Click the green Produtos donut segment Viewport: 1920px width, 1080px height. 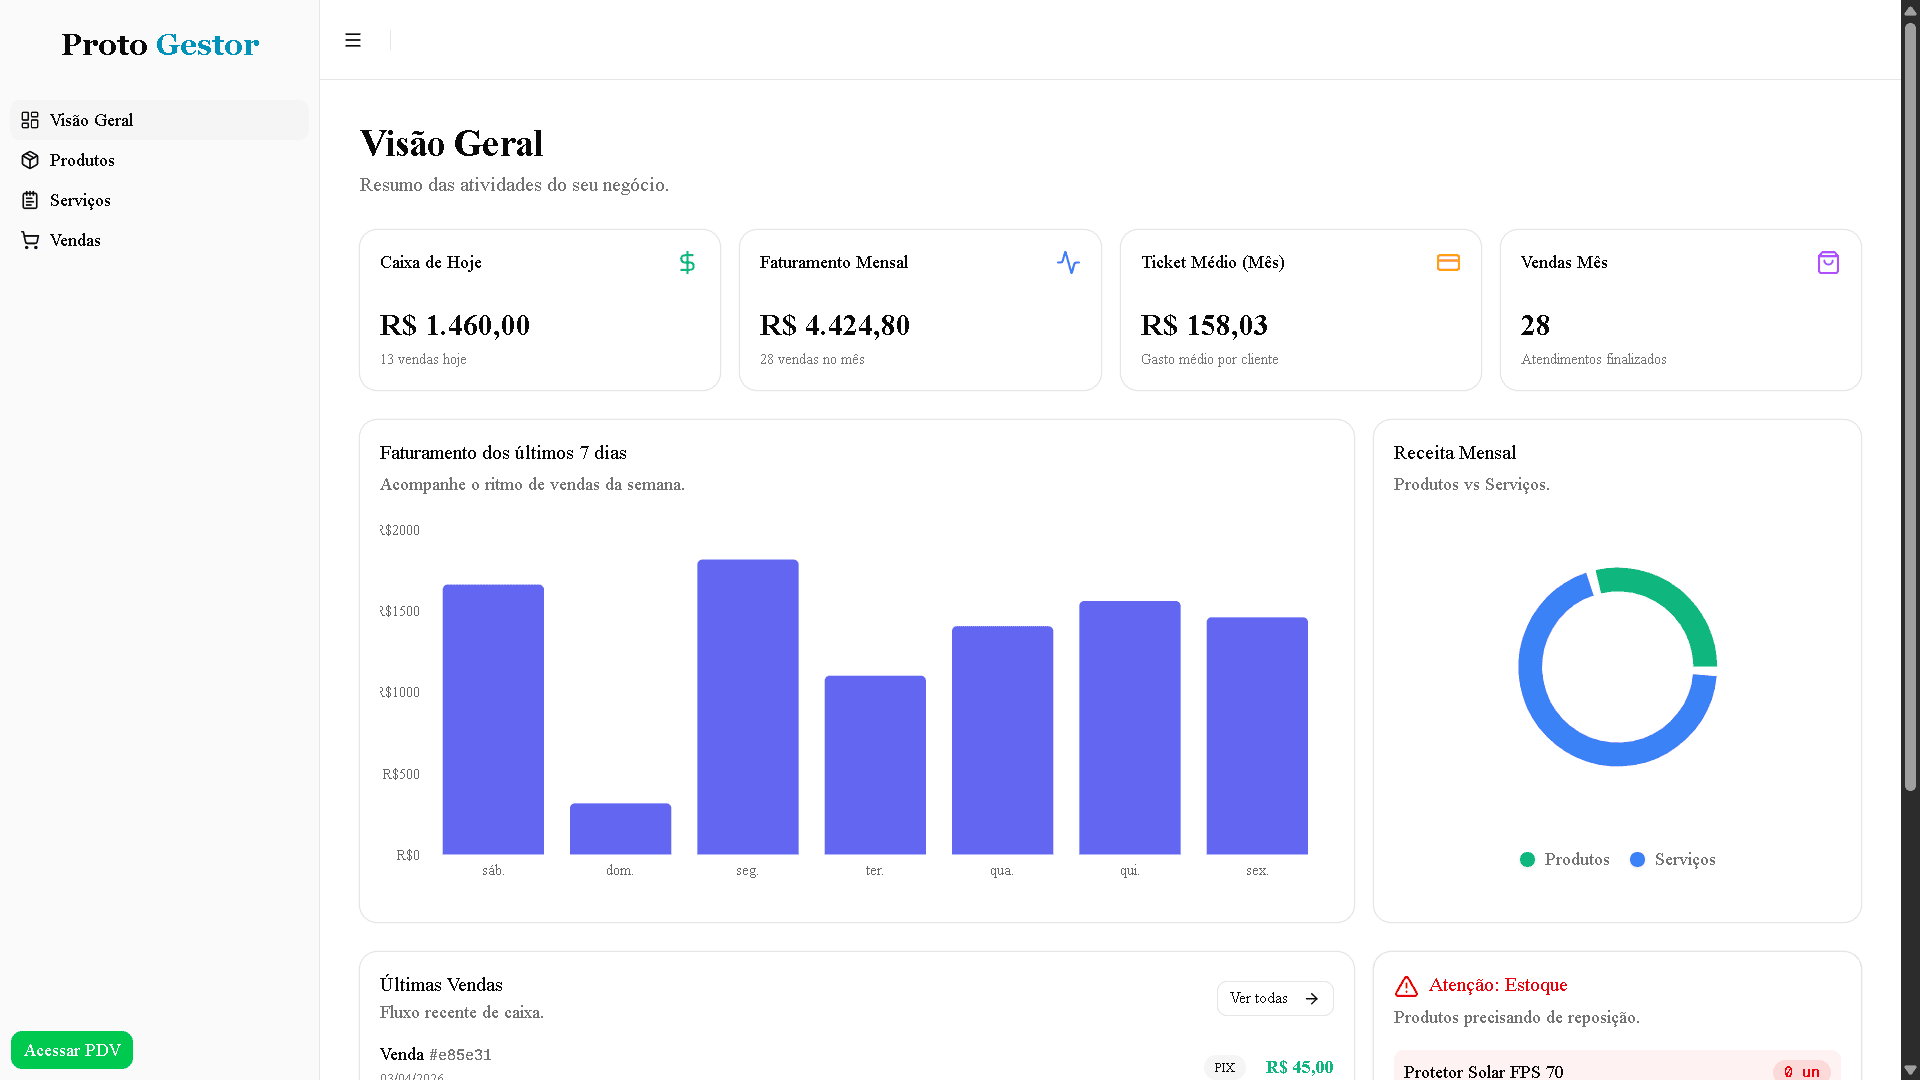pos(1675,604)
